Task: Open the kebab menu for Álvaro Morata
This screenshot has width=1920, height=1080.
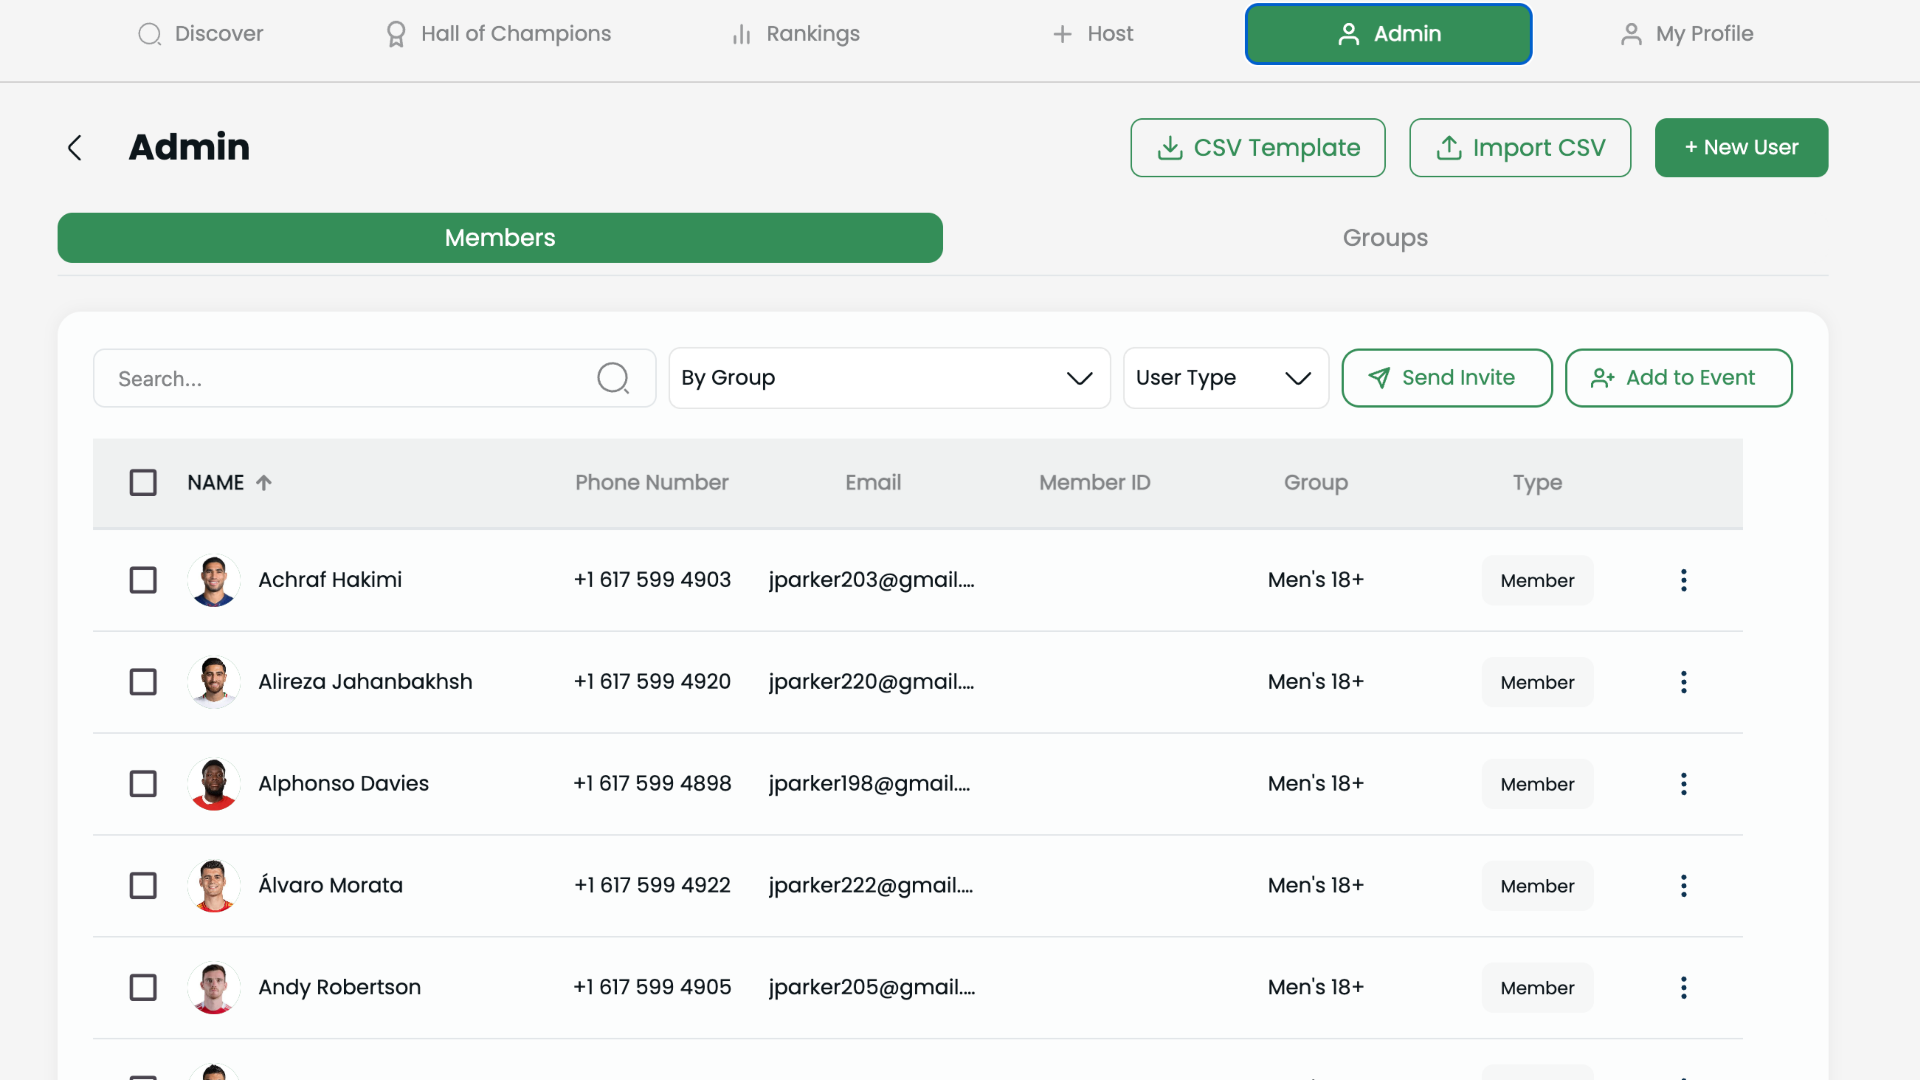Action: coord(1684,886)
